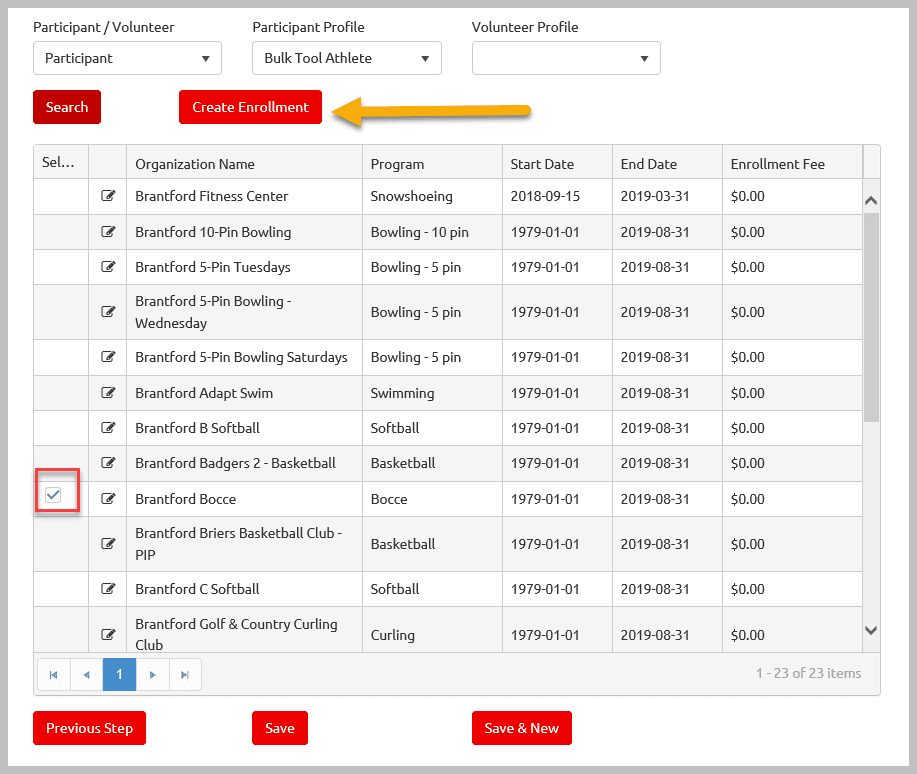Image resolution: width=917 pixels, height=774 pixels.
Task: Click Brantford C Softball organization name
Action: pyautogui.click(x=197, y=589)
